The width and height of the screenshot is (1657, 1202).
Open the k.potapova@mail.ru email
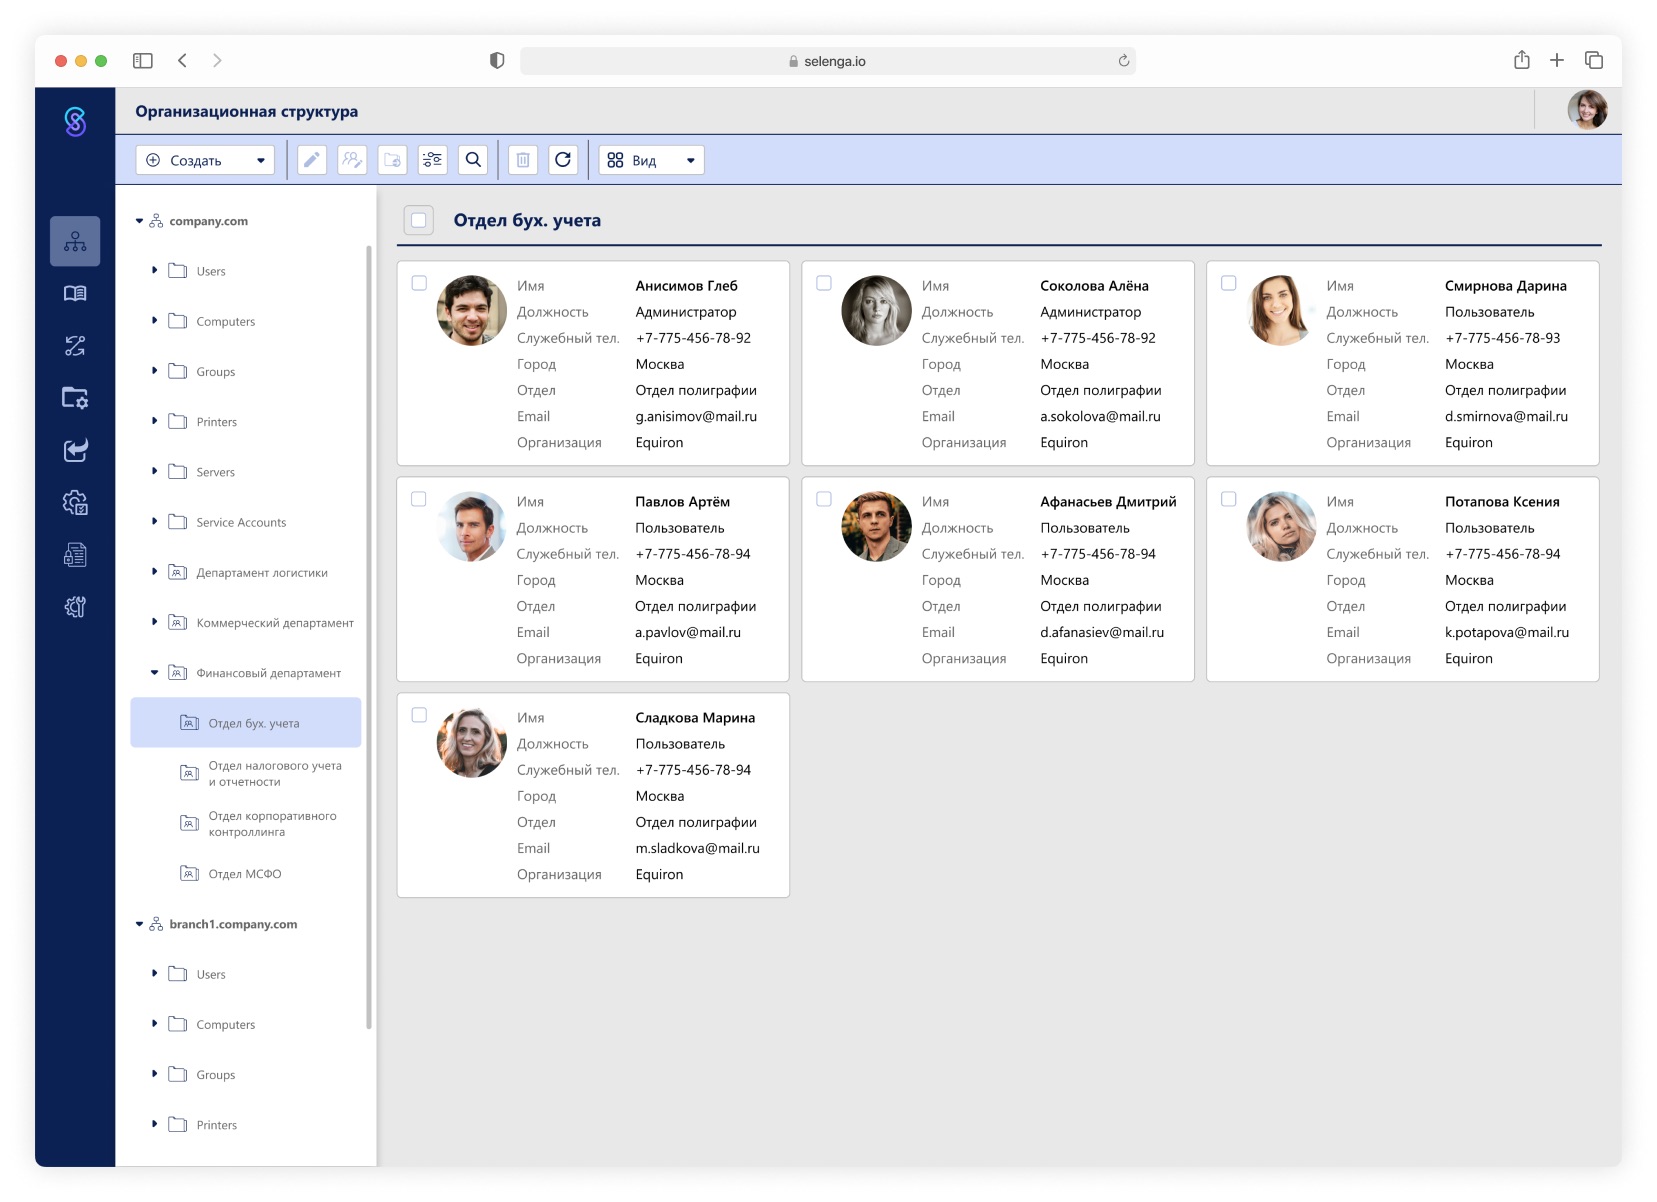click(1507, 632)
